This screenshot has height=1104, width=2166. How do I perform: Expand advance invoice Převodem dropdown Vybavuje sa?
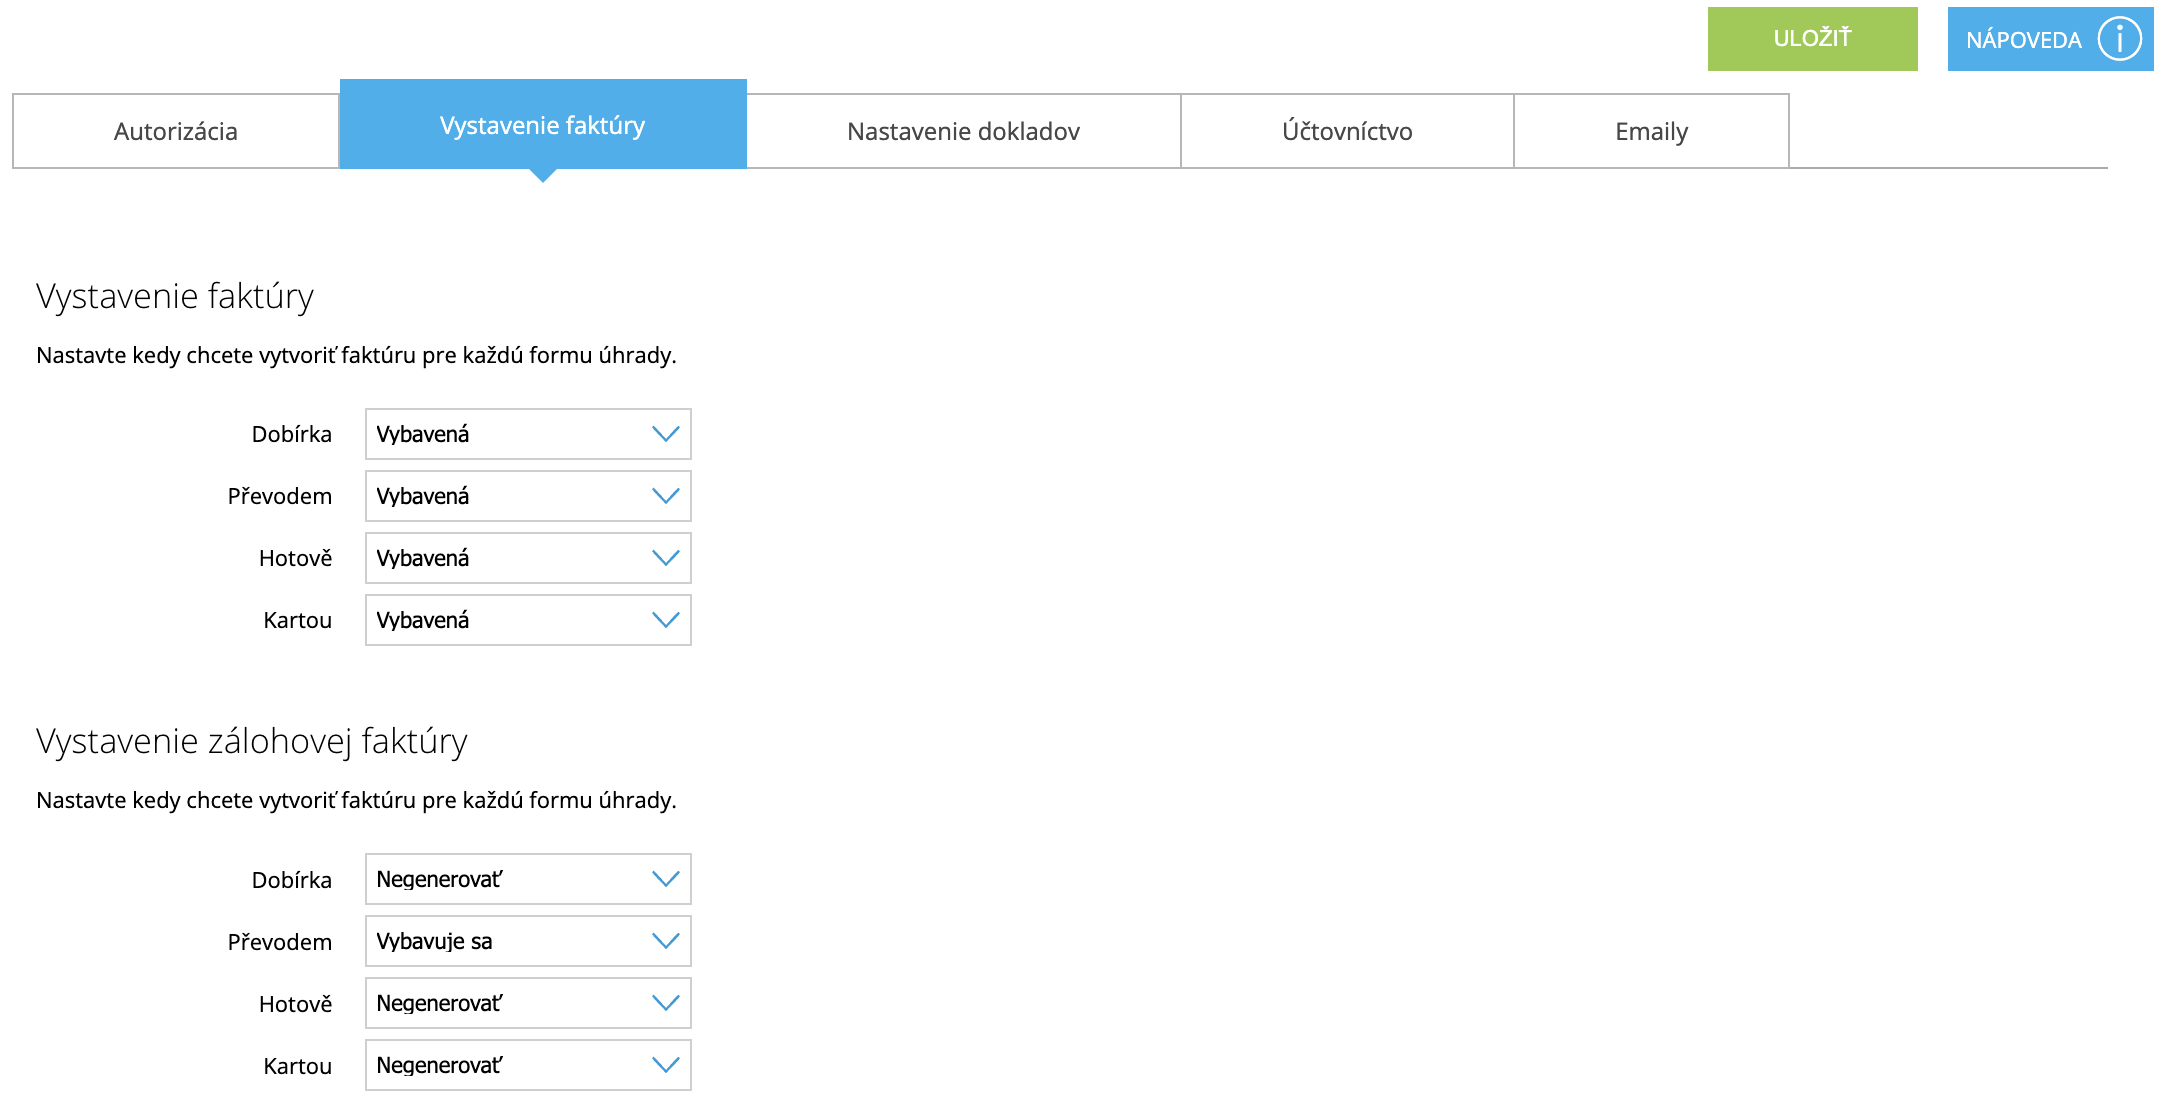click(x=528, y=941)
